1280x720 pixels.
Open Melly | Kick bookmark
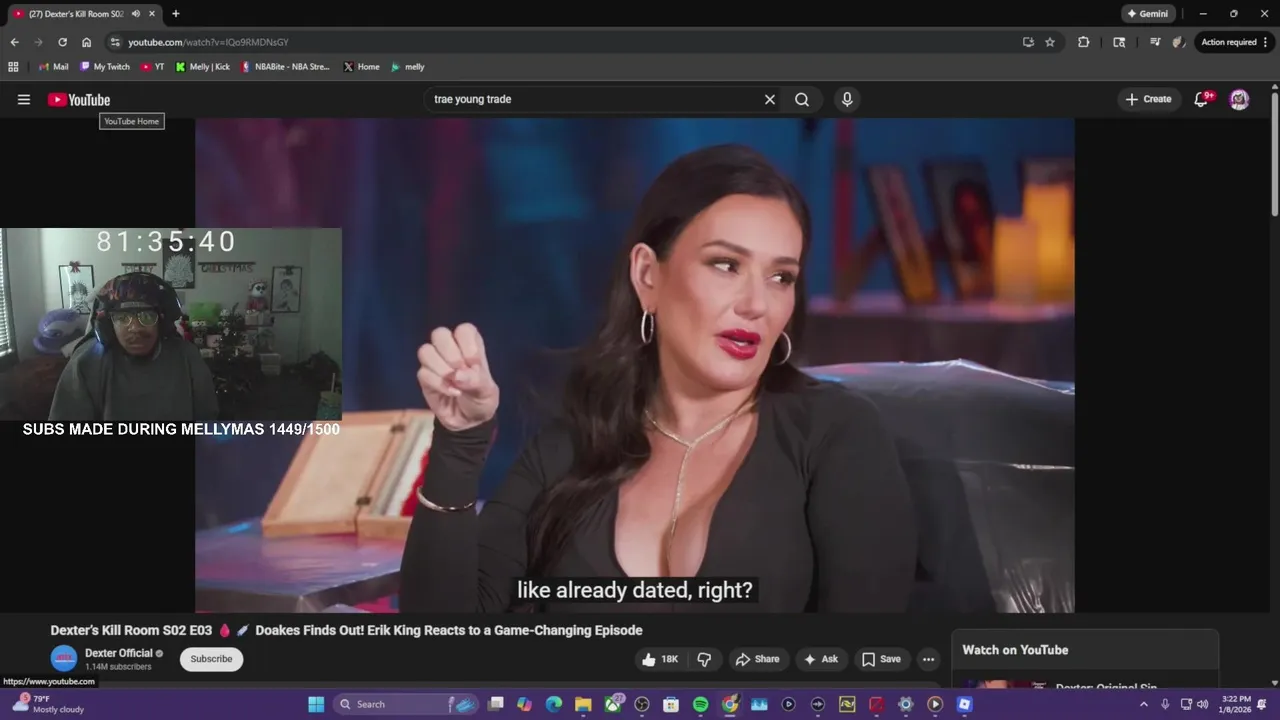203,67
